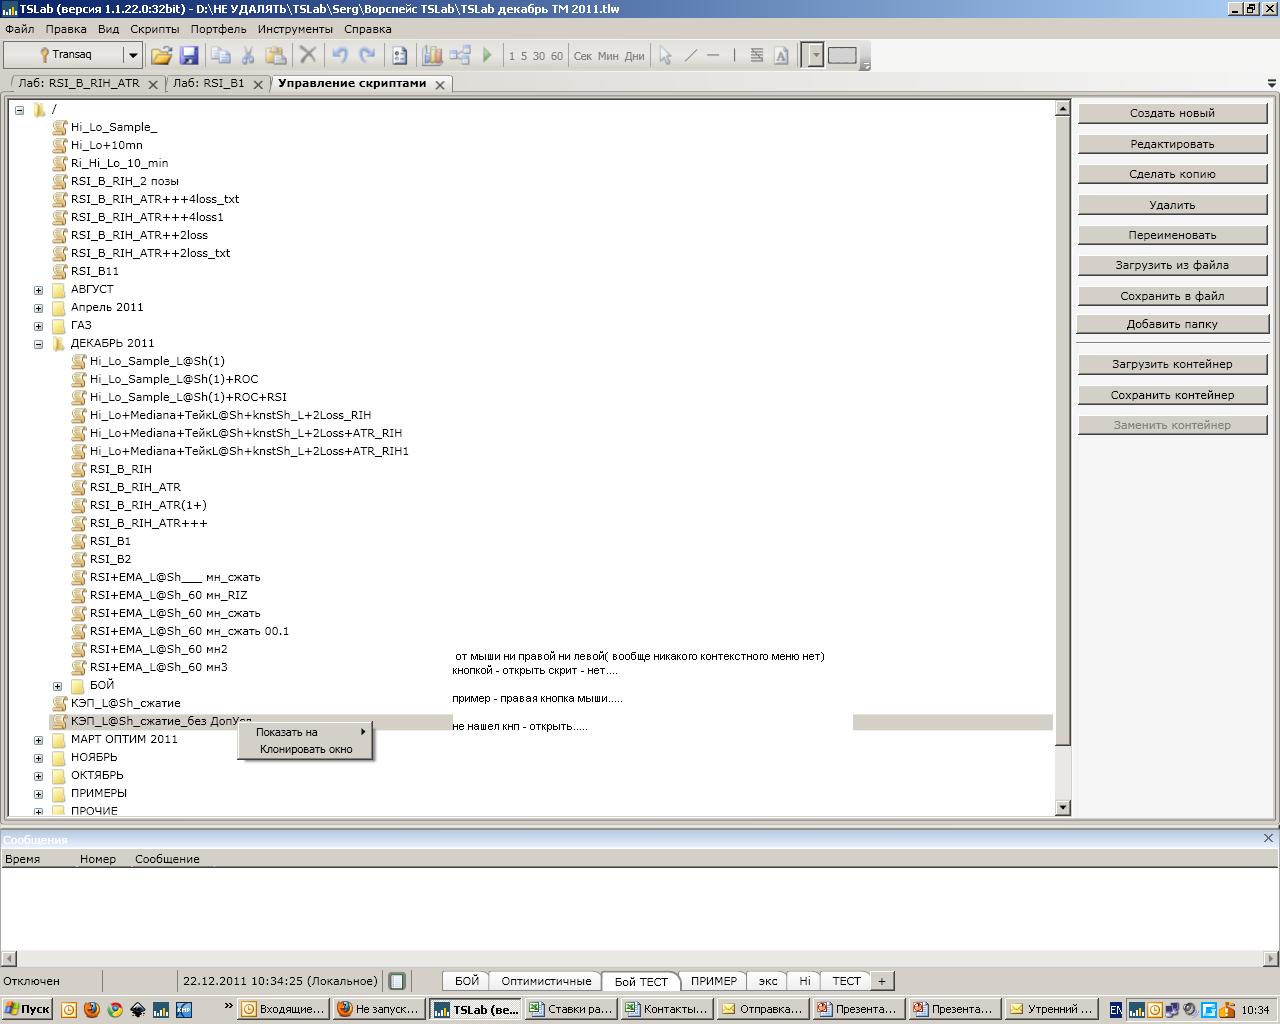
Task: Click the save floppy disk icon
Action: click(x=188, y=56)
